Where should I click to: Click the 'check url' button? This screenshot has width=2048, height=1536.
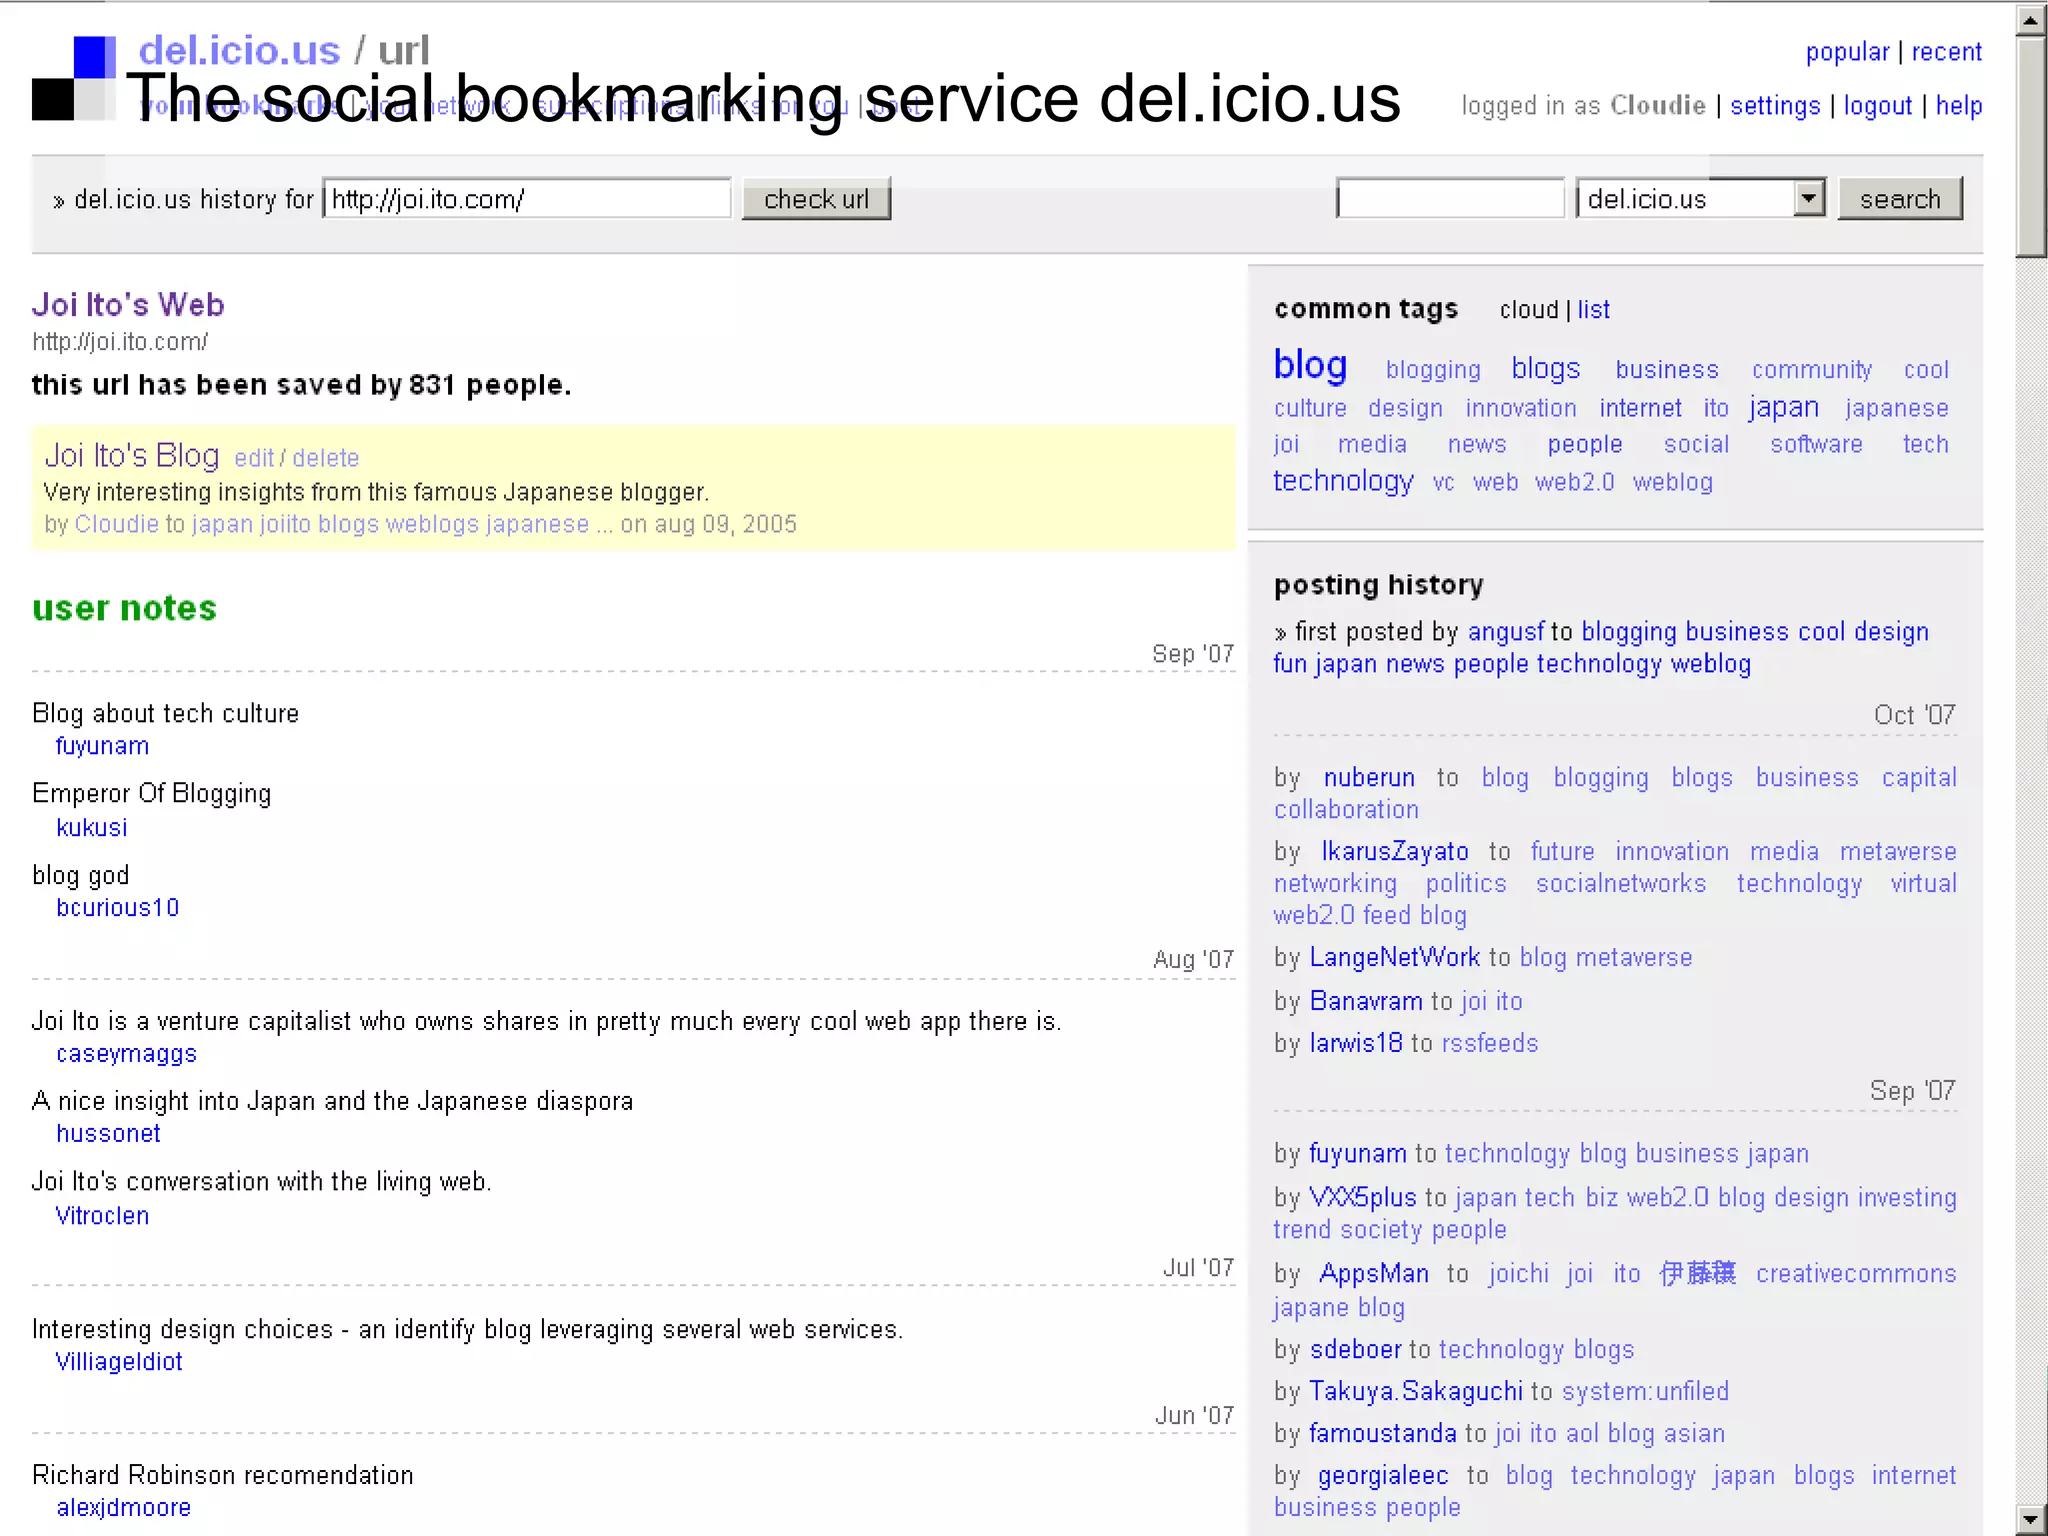(816, 199)
